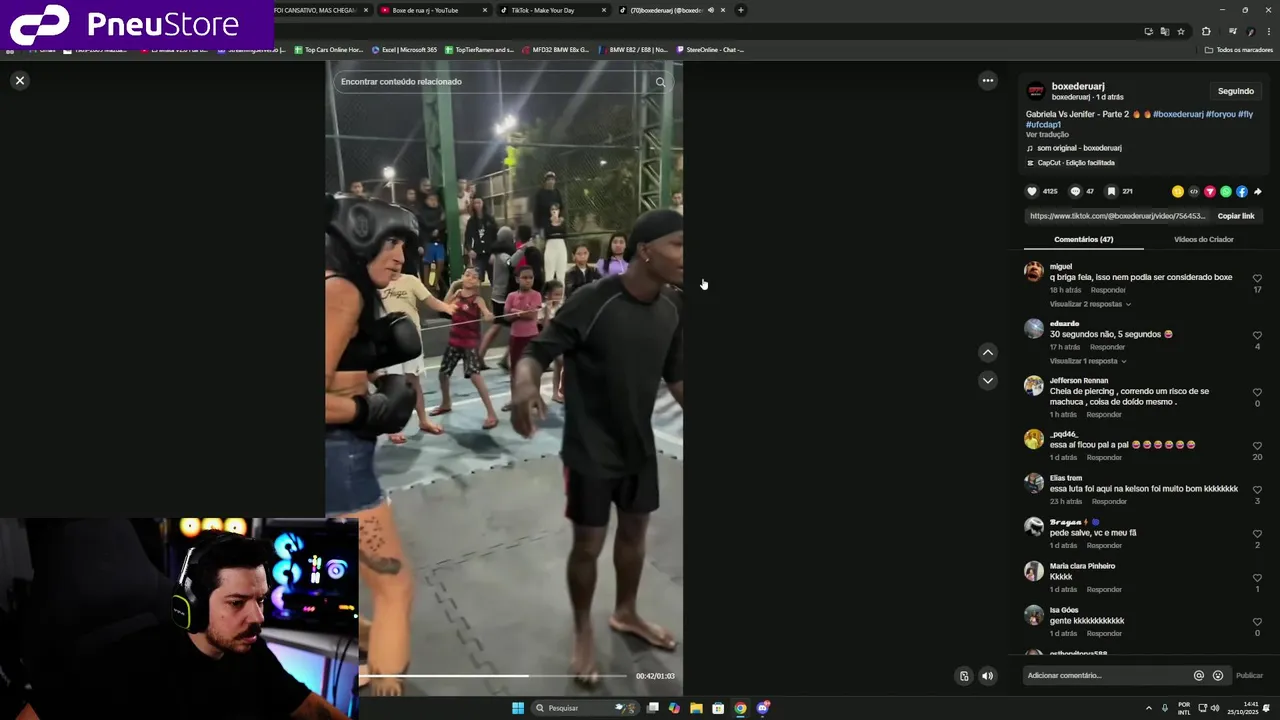1280x720 pixels.
Task: Open more share options arrow
Action: [x=1257, y=191]
